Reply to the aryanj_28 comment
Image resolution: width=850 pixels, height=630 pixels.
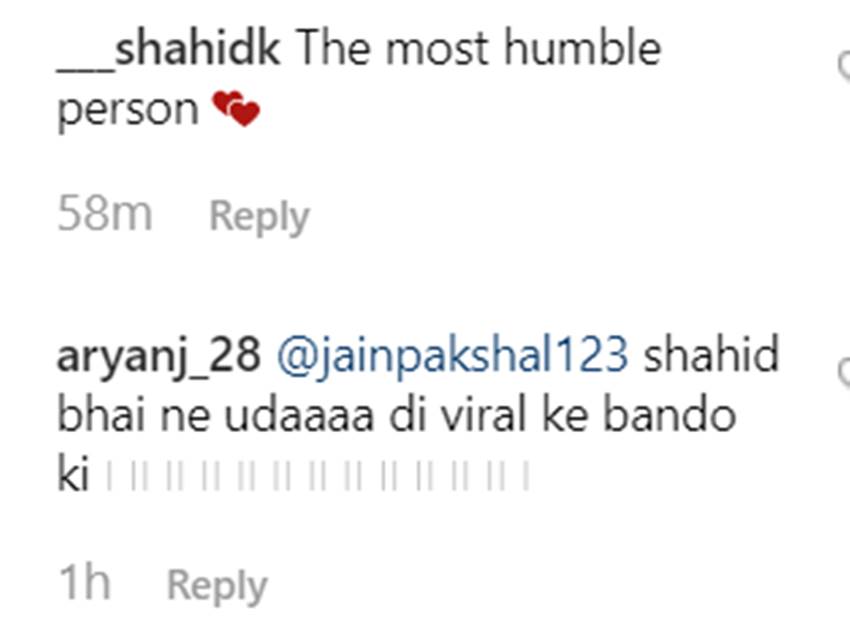(217, 587)
